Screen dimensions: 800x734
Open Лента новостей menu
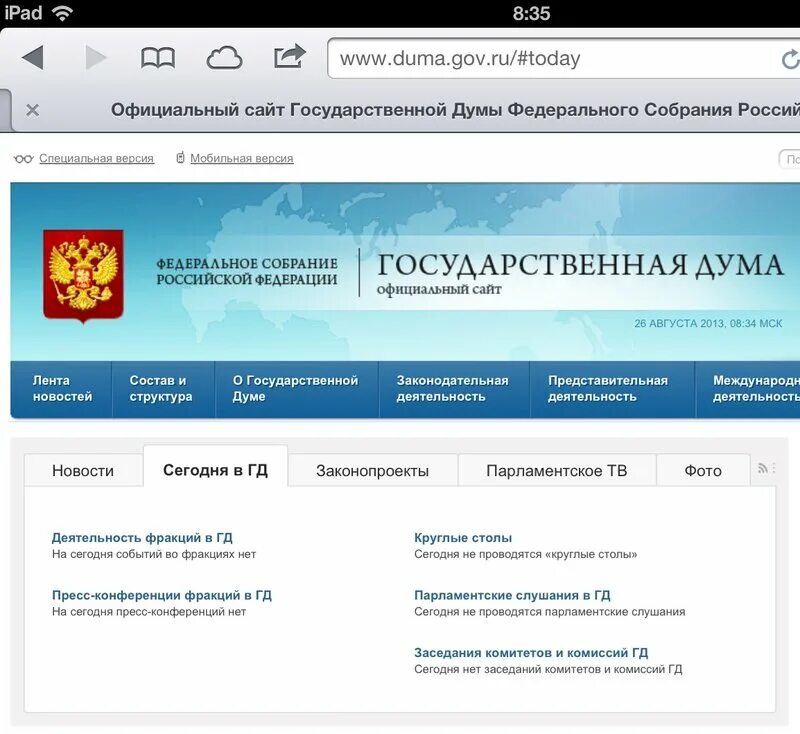(62, 389)
